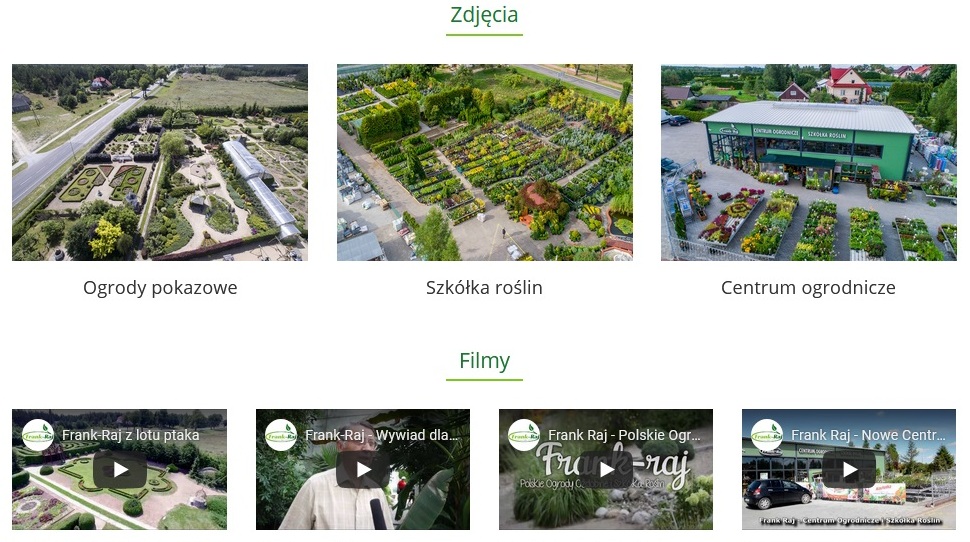Open video title Frank Raj - Nowe Centr

pyautogui.click(x=869, y=435)
